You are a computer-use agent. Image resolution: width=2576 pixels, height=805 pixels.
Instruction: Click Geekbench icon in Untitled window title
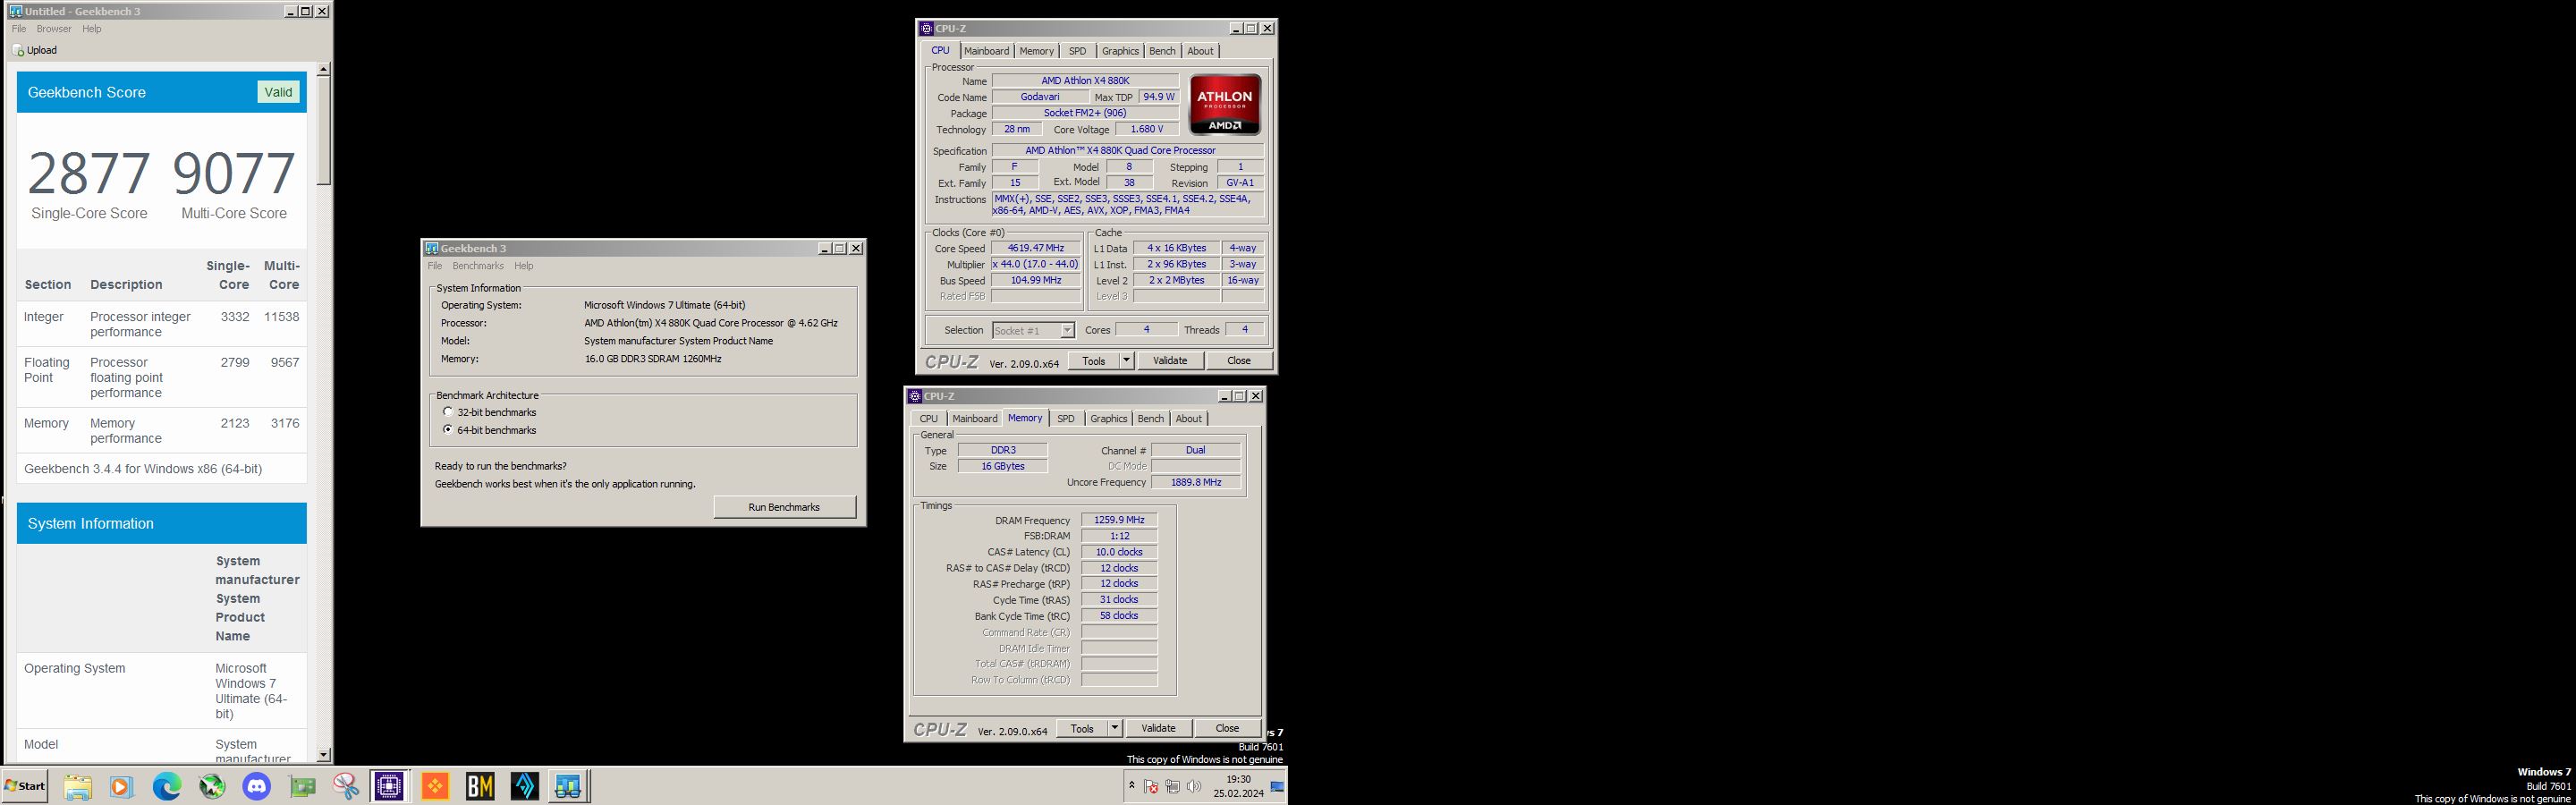[x=15, y=11]
